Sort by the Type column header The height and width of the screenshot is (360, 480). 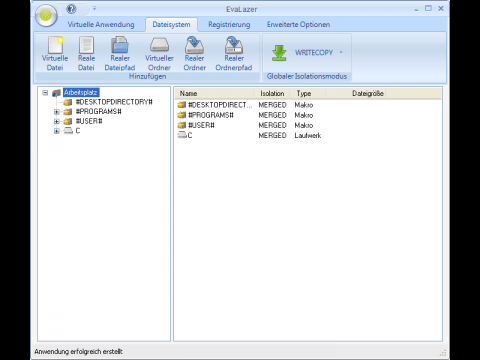(308, 93)
